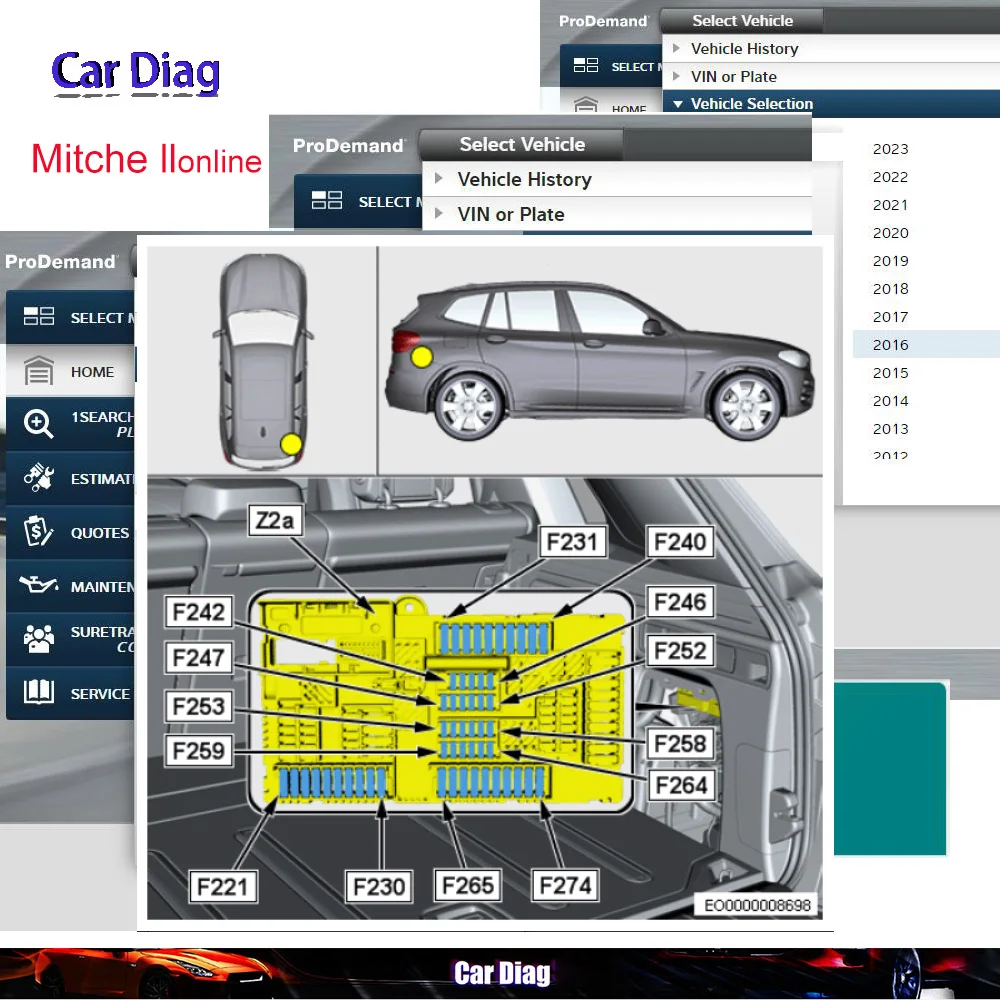Choose model year 2021
Image resolution: width=1000 pixels, height=1000 pixels.
pyautogui.click(x=890, y=205)
